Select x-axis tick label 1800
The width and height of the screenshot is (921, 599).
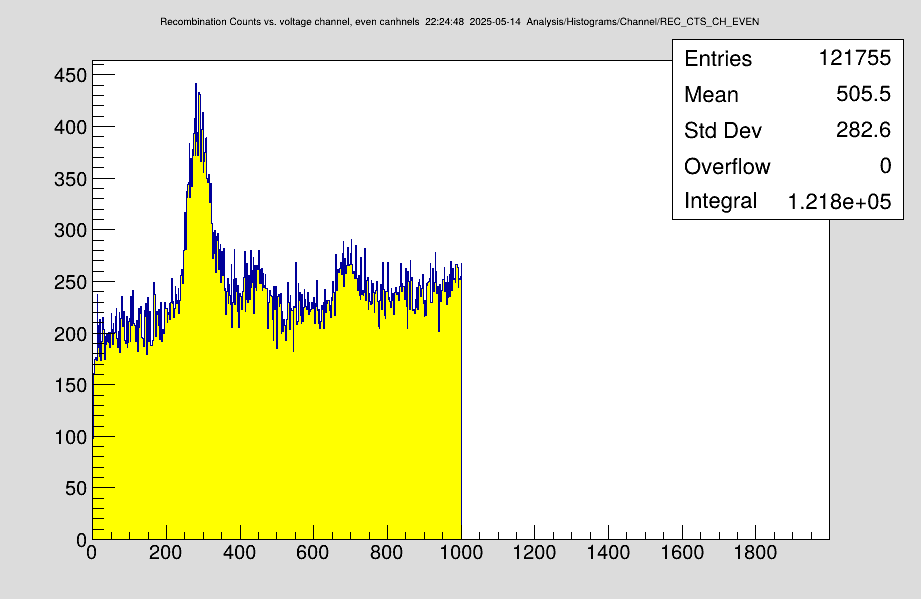756,552
